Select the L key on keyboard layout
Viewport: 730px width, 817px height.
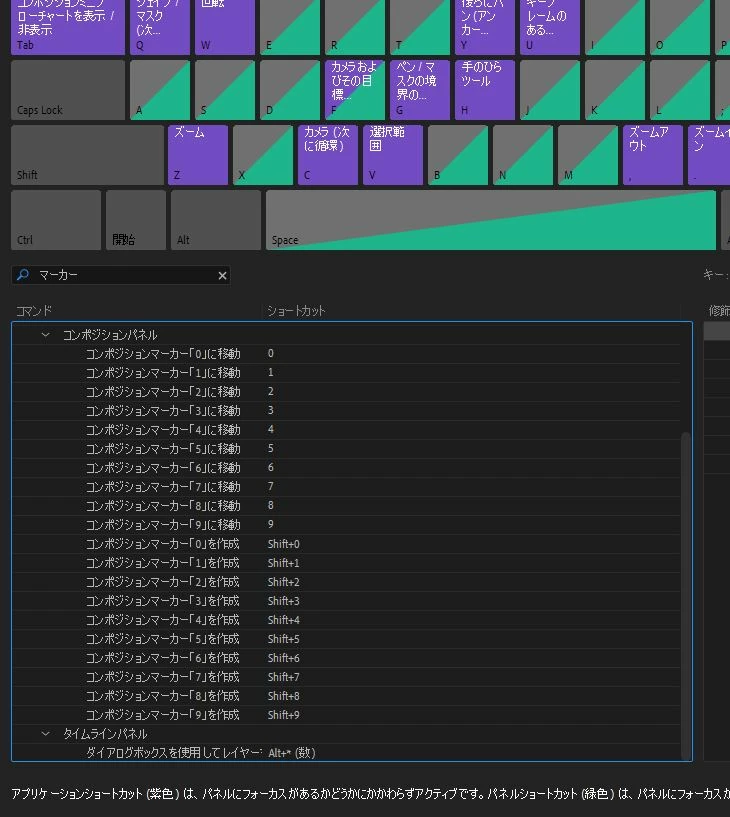tap(679, 90)
